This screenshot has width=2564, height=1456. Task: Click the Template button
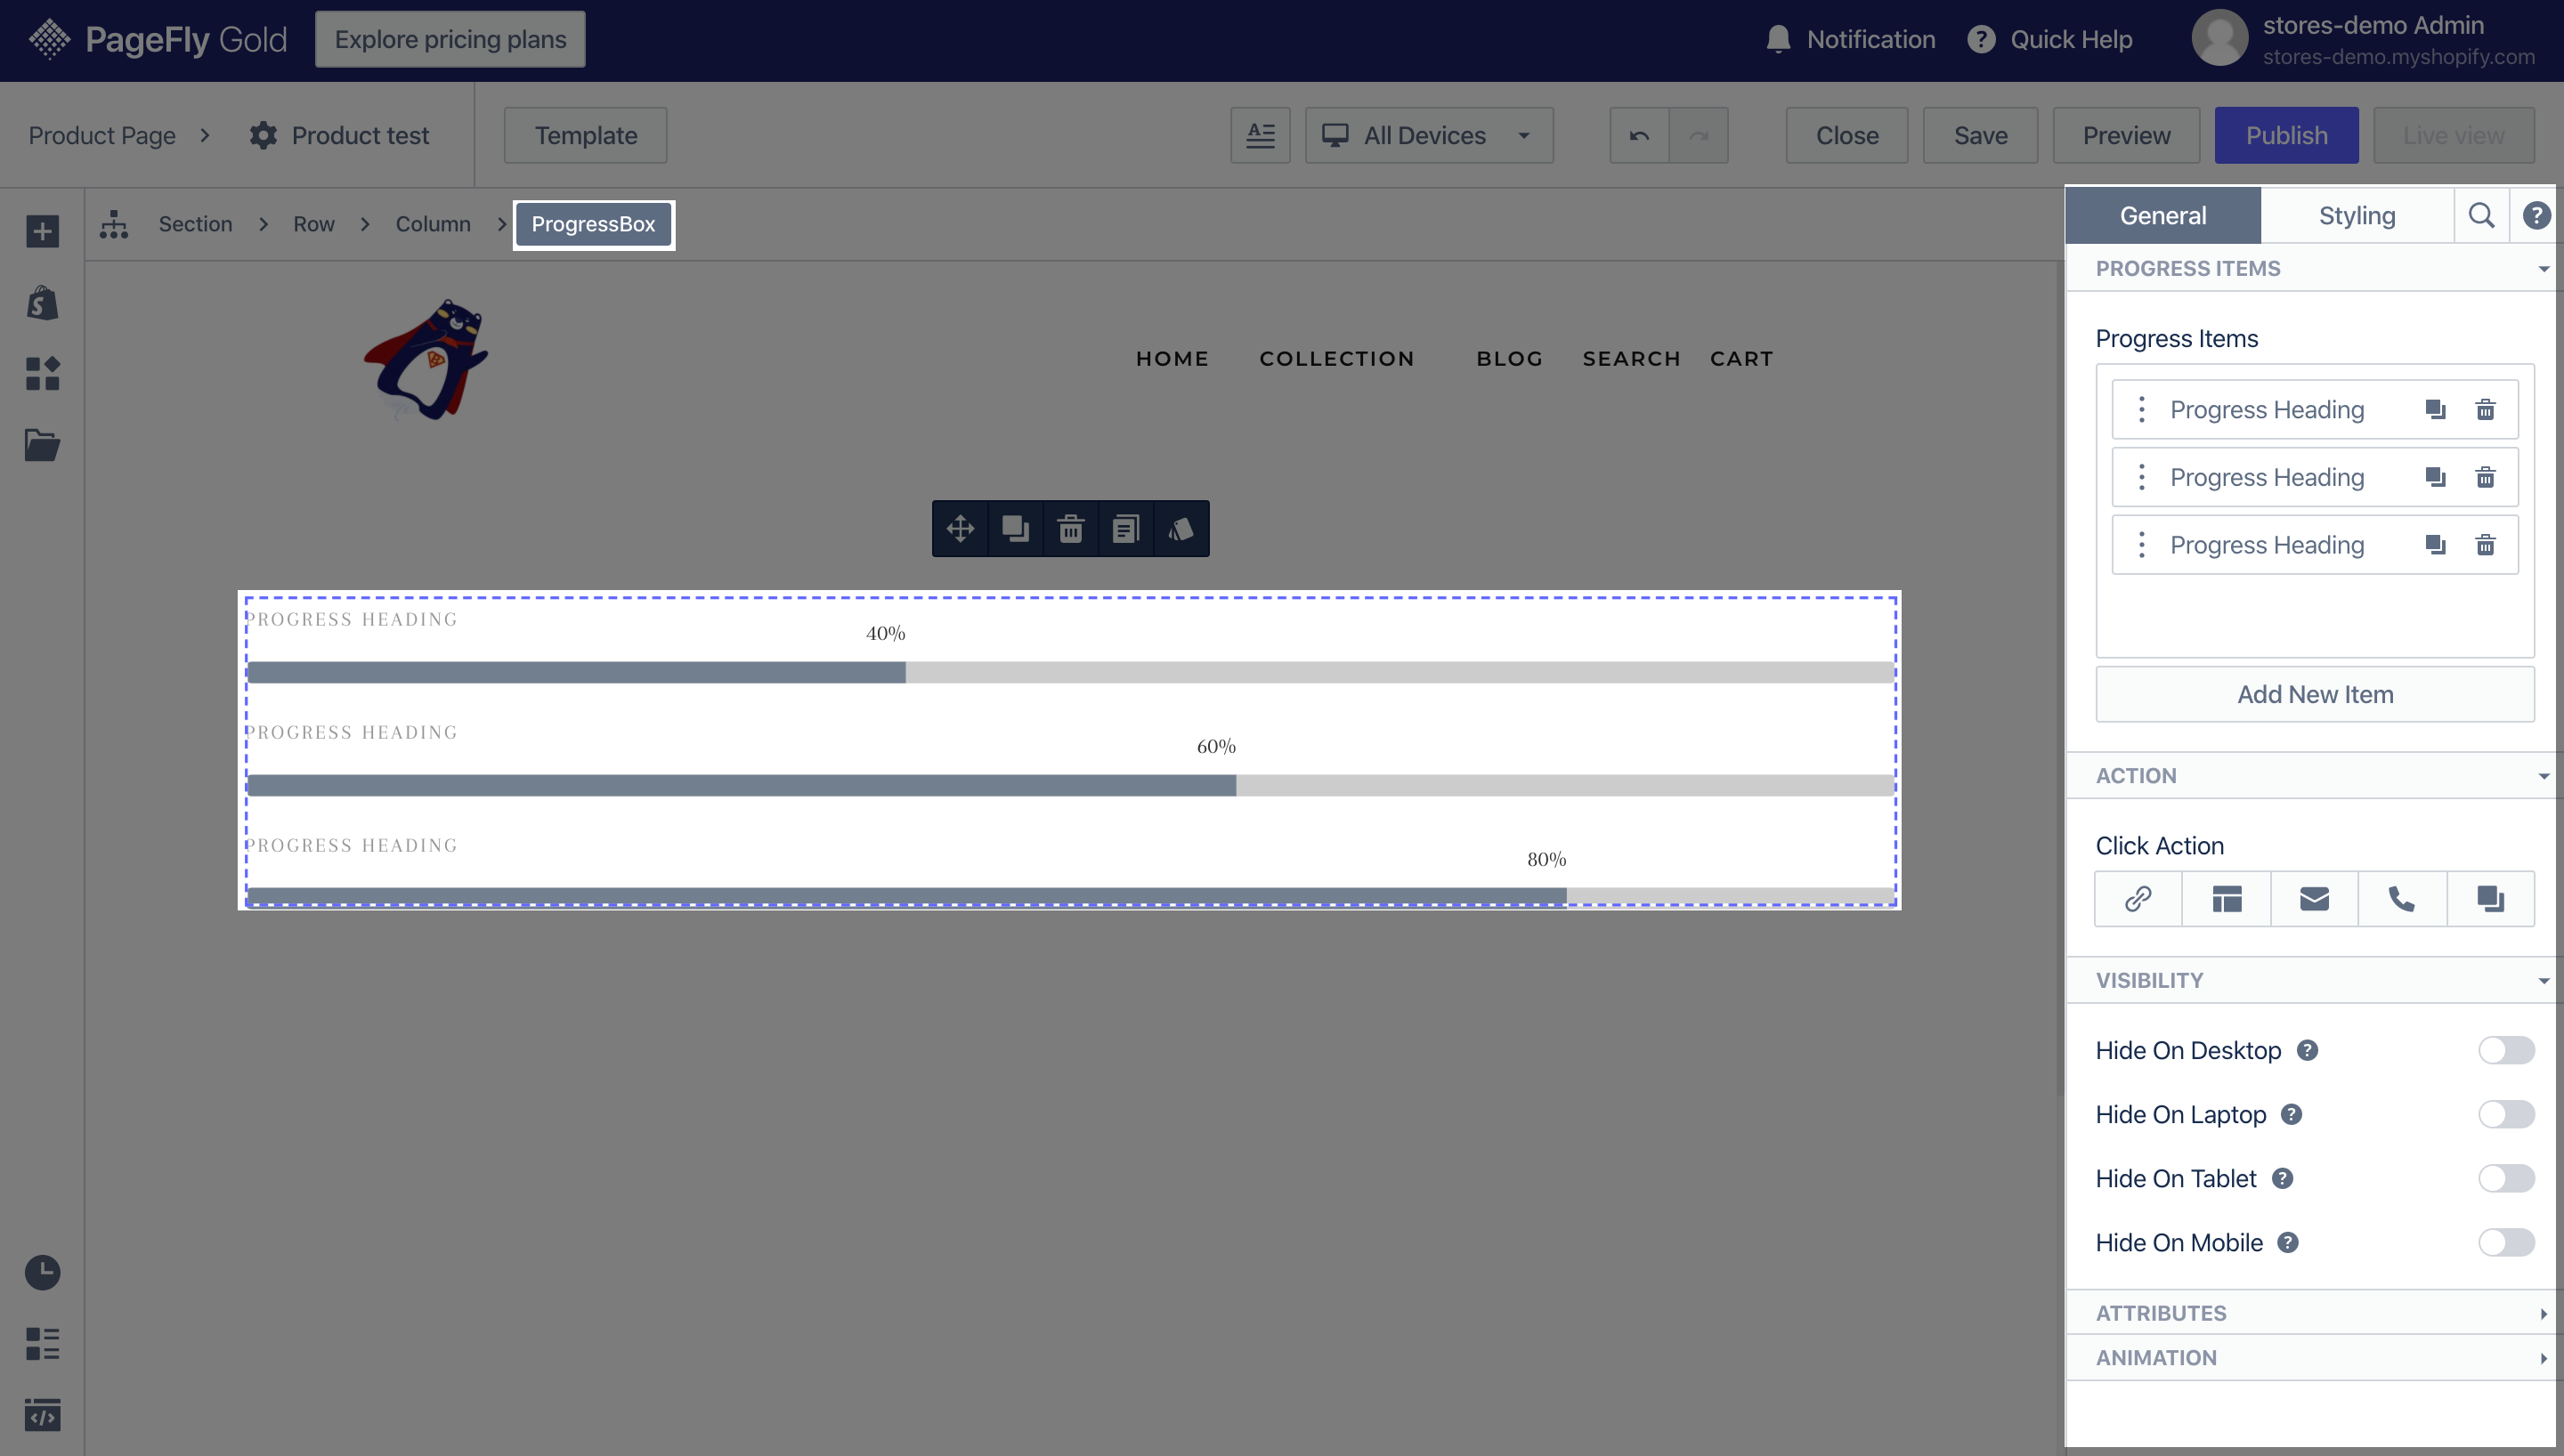(585, 135)
